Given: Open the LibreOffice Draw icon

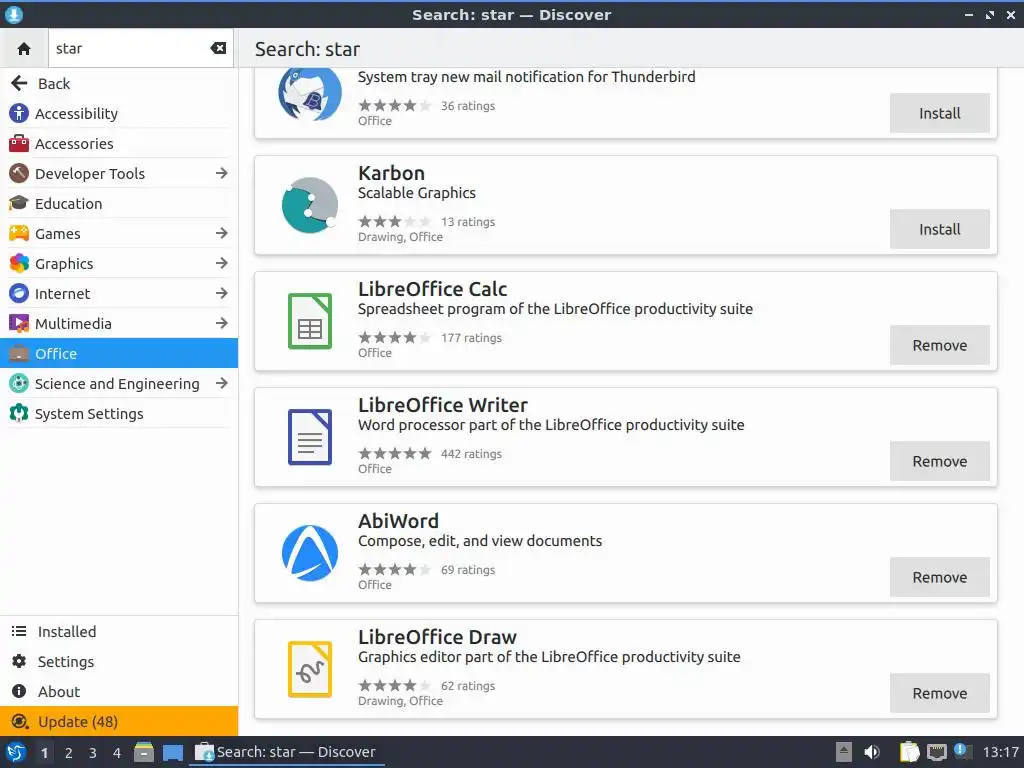Looking at the screenshot, I should coord(310,669).
